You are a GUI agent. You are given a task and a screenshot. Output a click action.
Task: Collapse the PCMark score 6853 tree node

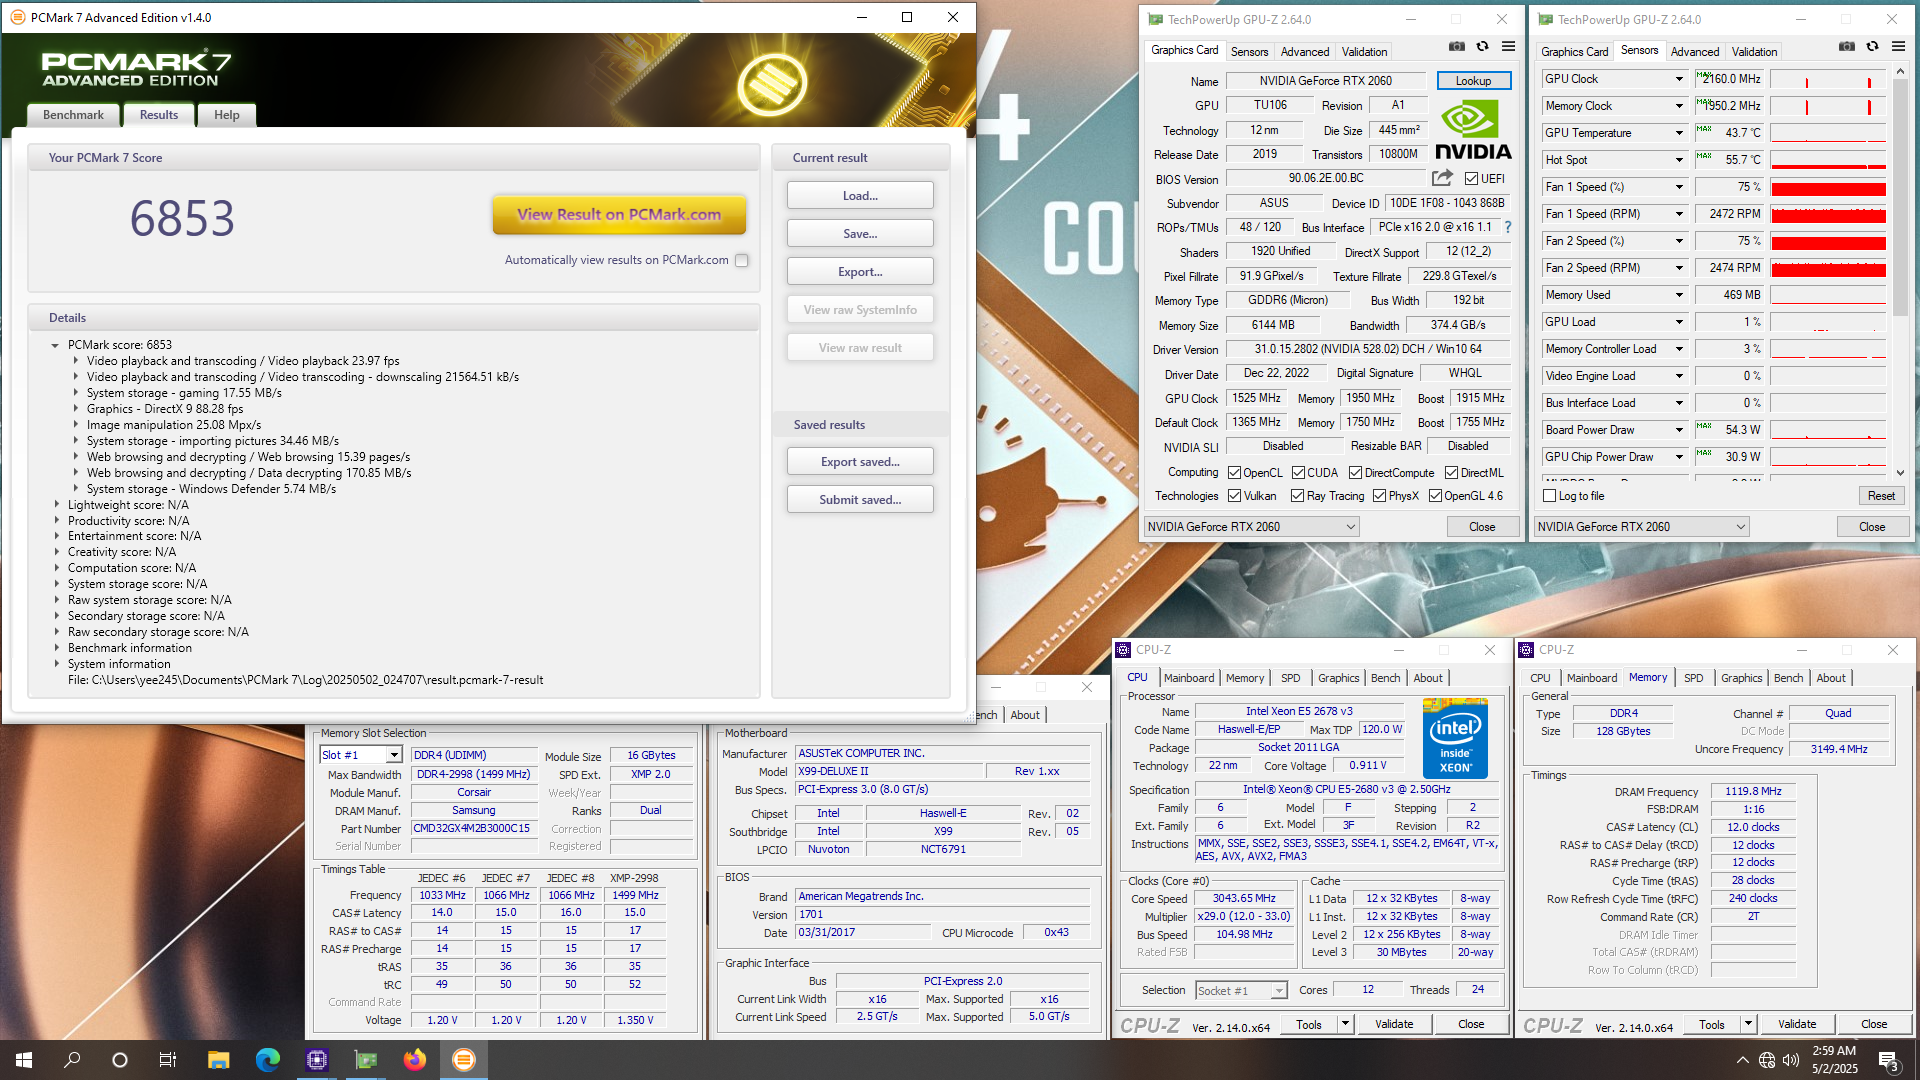pos(55,345)
